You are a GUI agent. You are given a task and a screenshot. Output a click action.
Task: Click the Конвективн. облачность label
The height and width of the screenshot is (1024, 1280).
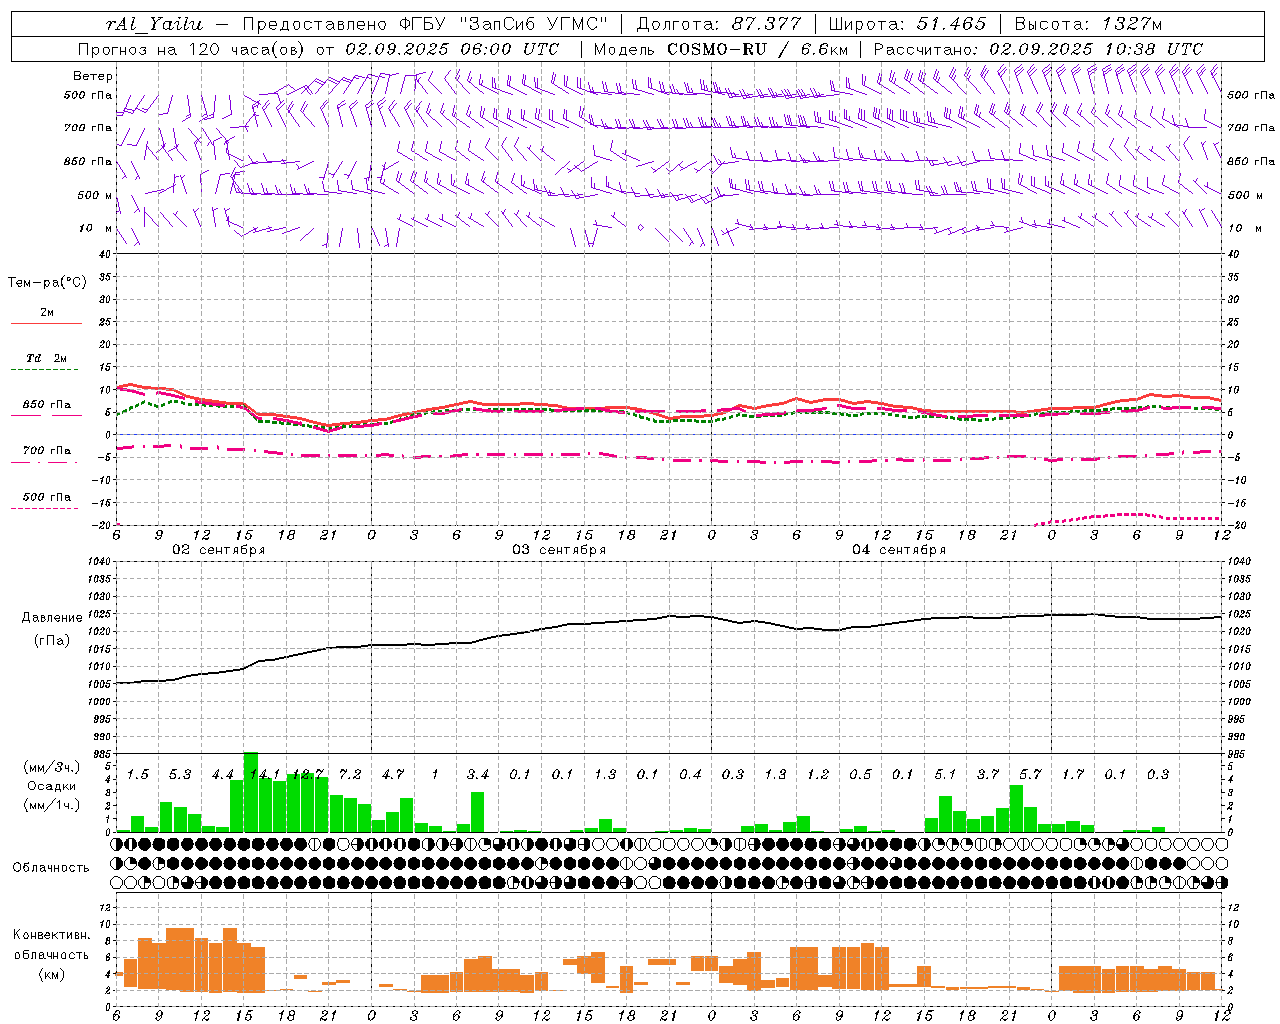(51, 945)
